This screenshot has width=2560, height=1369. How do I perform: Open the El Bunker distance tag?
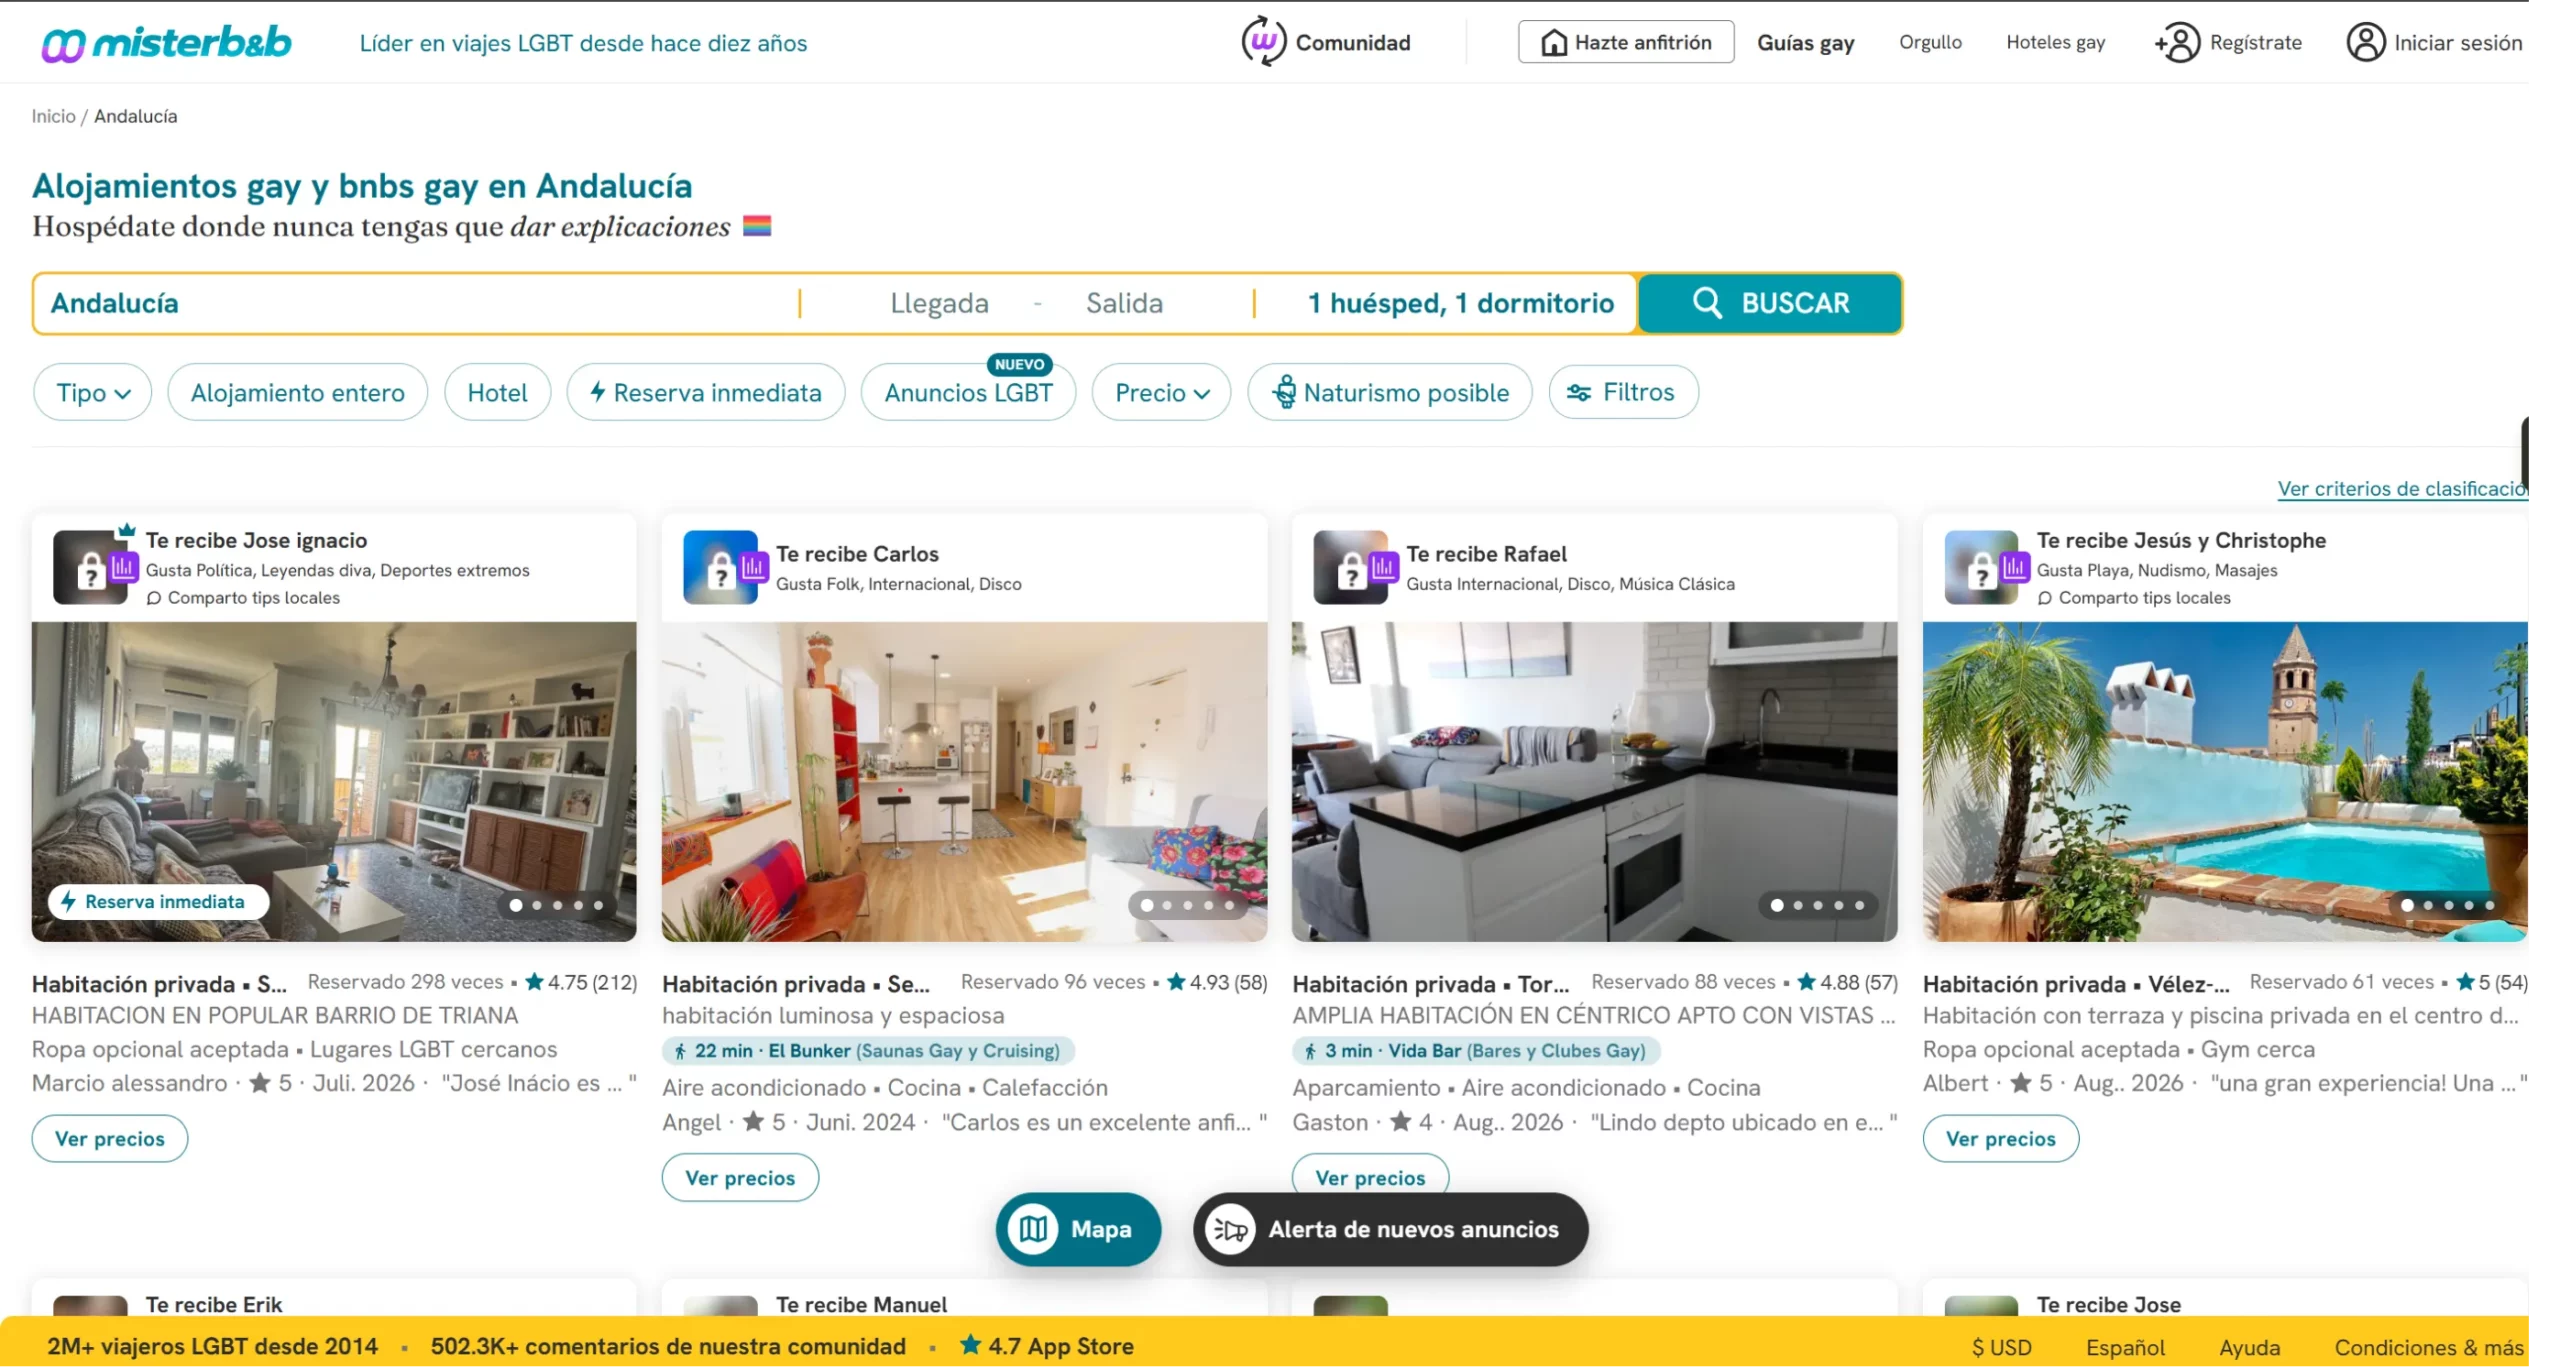coord(867,1050)
